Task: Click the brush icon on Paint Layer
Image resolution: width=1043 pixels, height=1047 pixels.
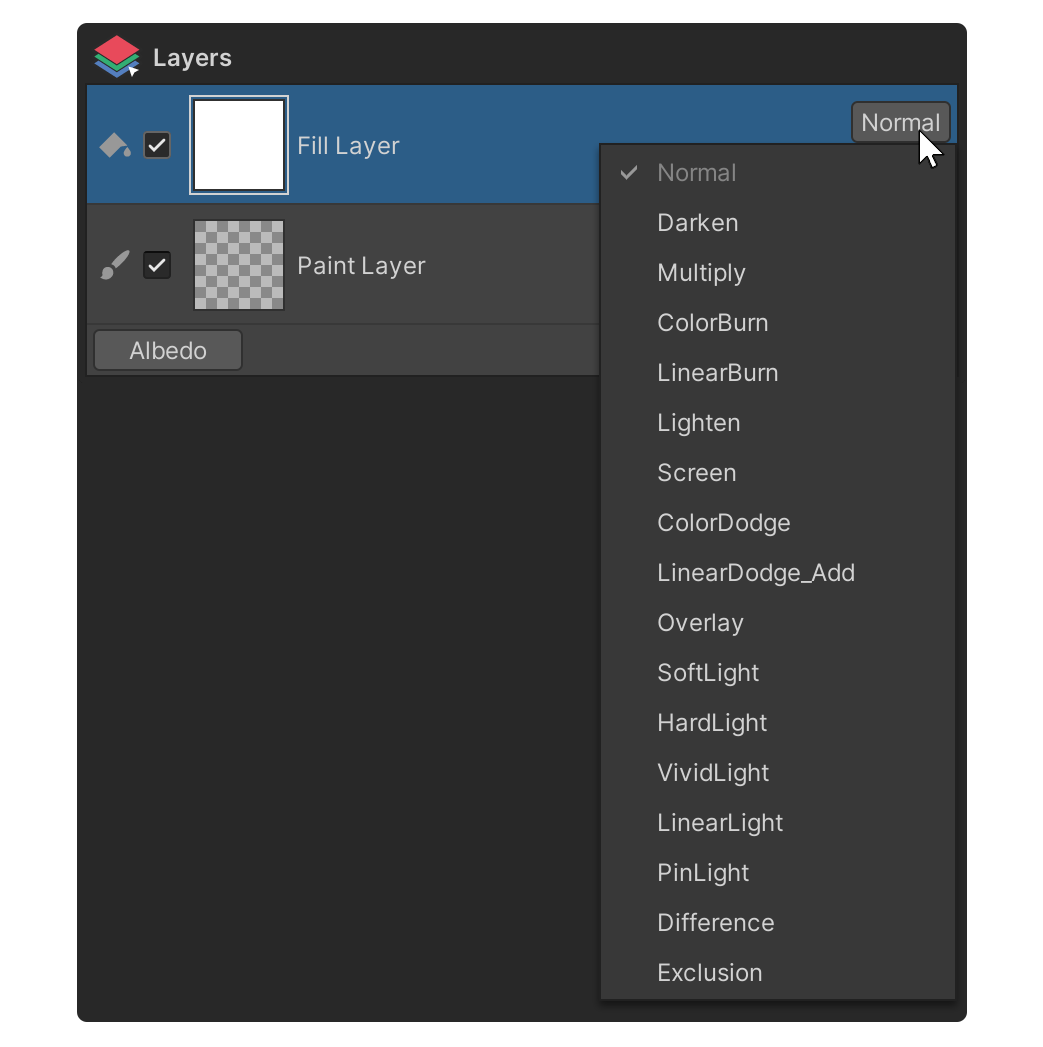Action: tap(115, 265)
